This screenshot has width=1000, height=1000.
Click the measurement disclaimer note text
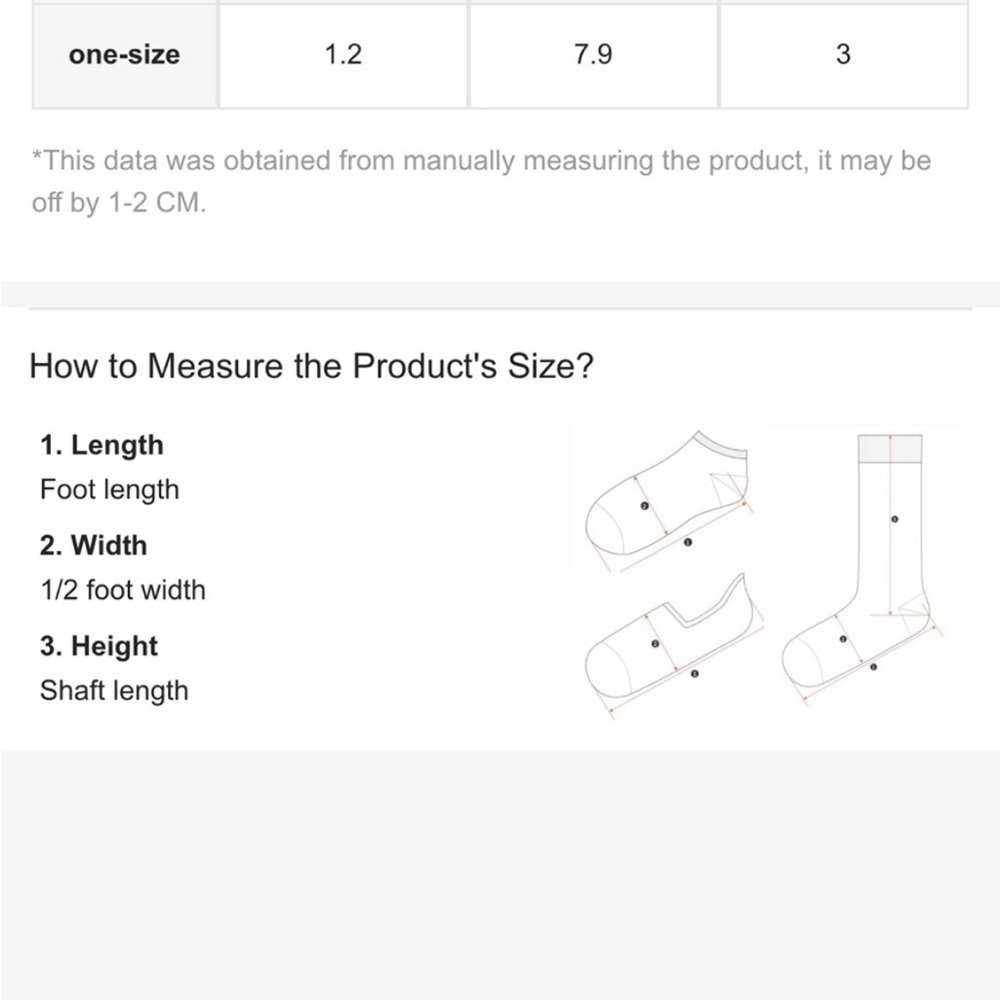click(x=482, y=181)
